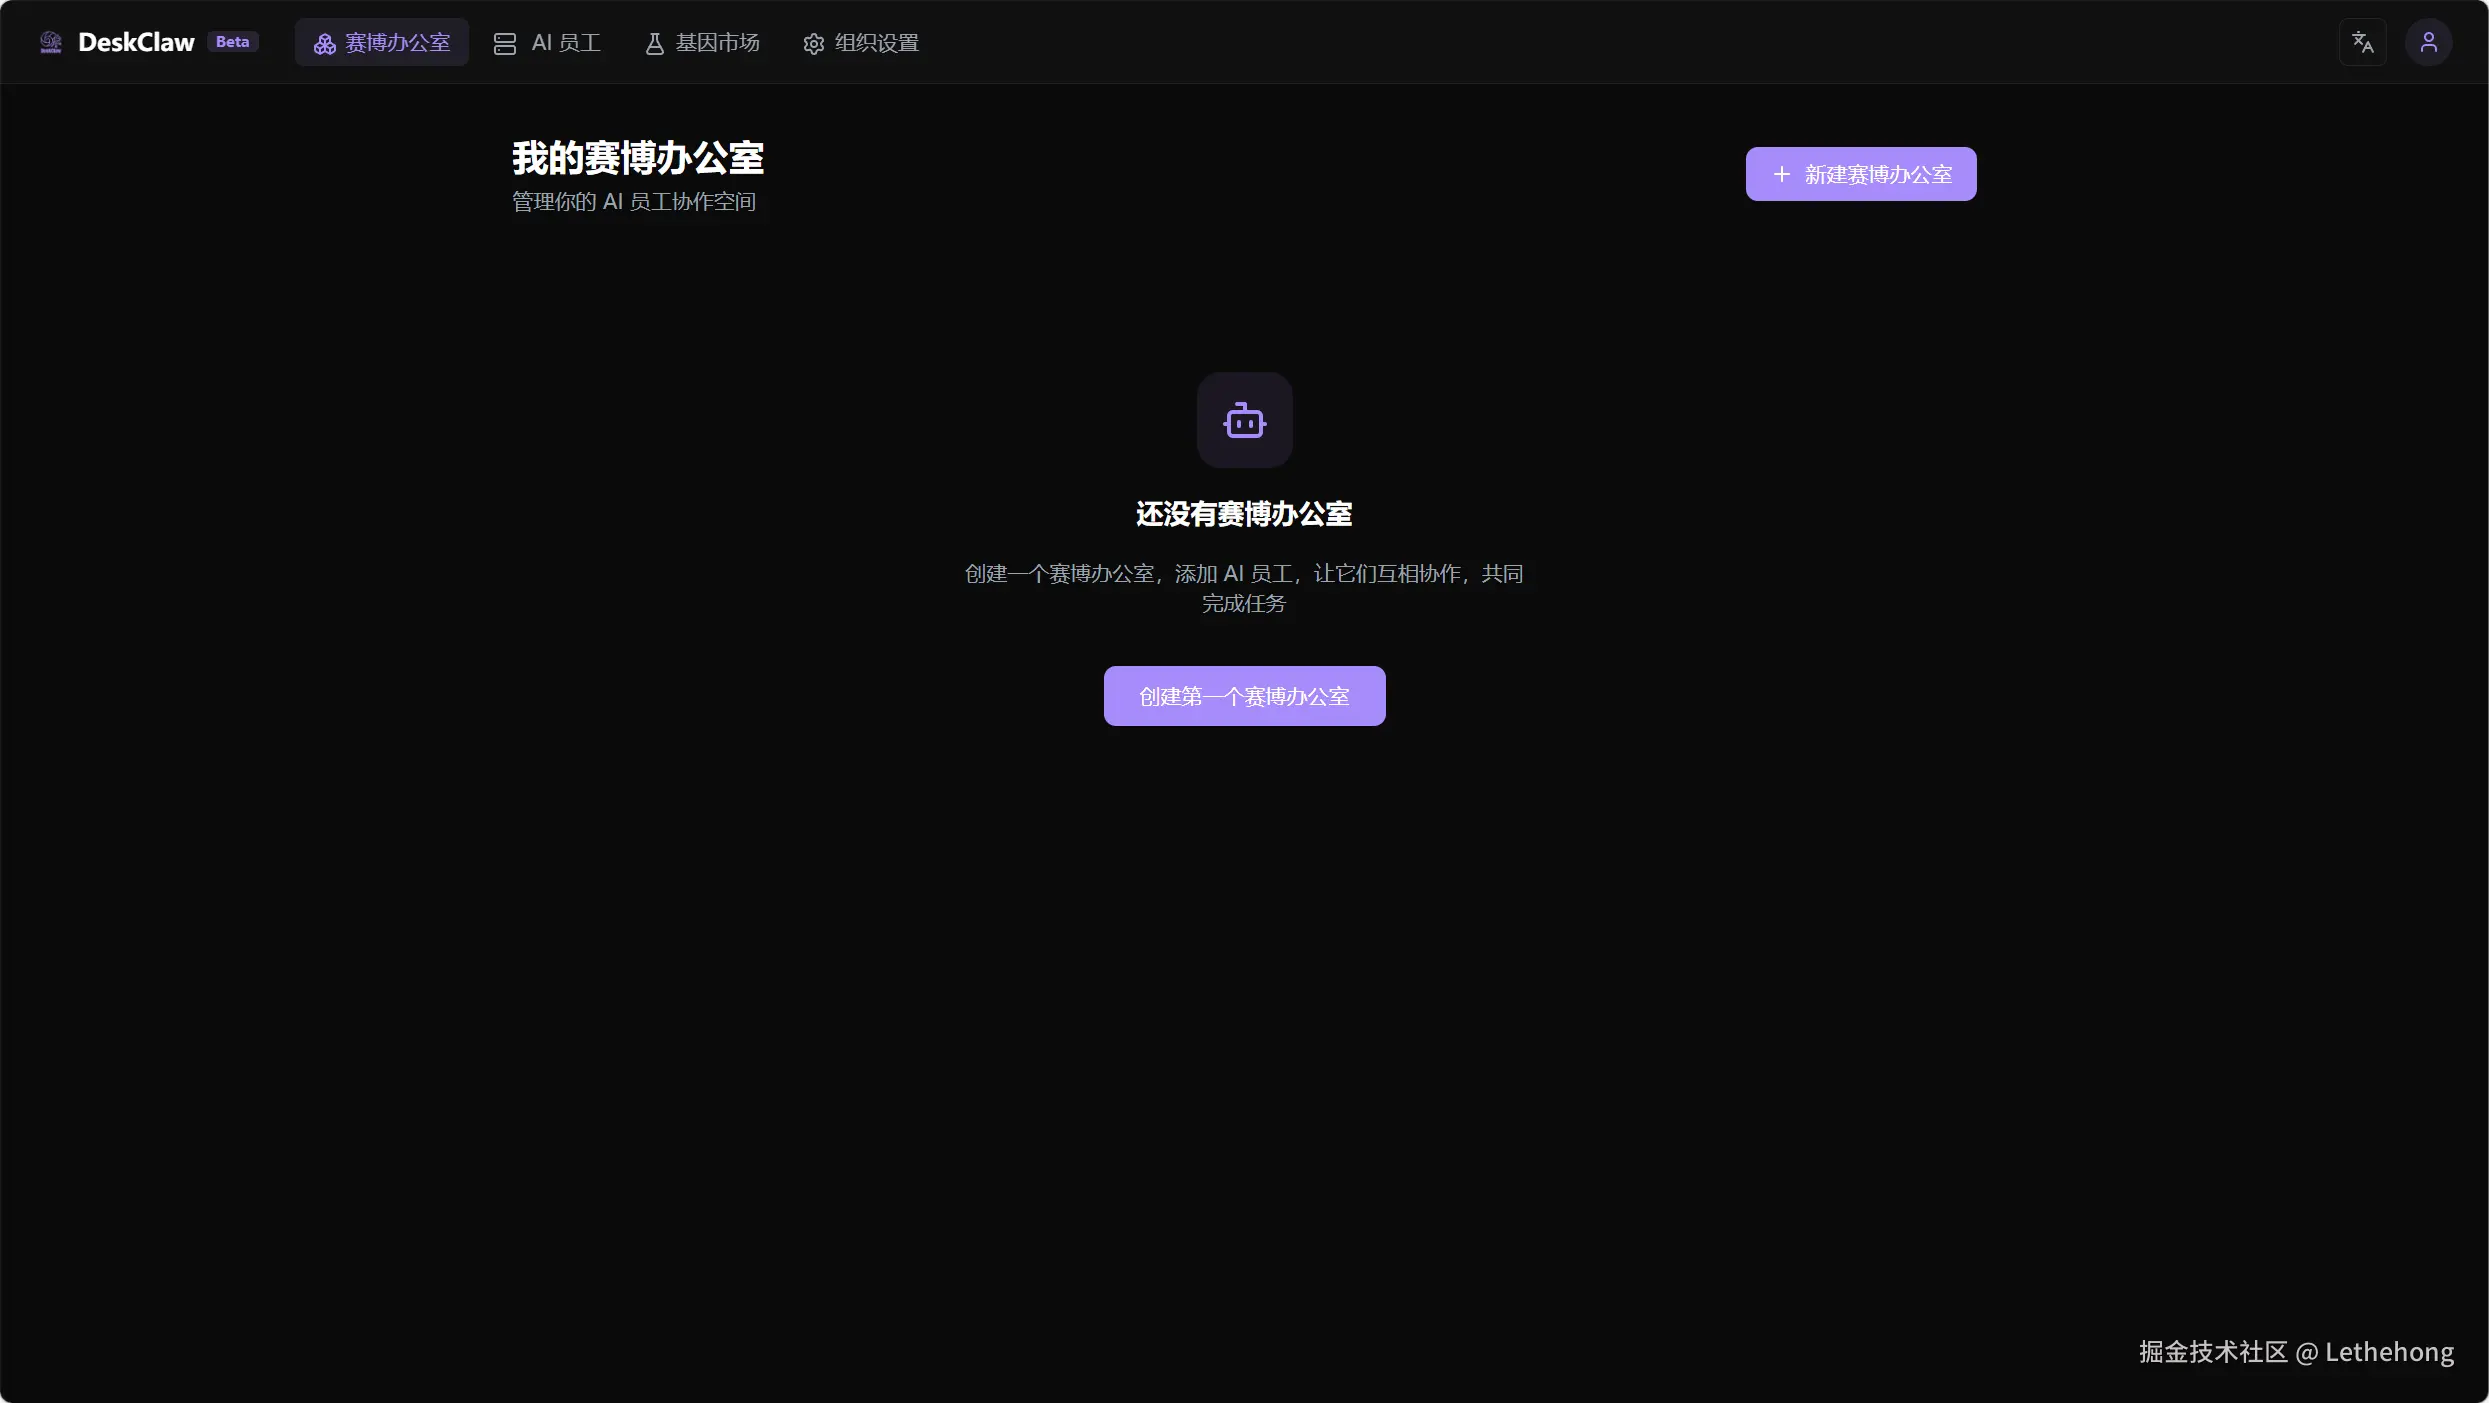Click the 赛博办公室 tab's cluster icon
The height and width of the screenshot is (1403, 2489).
click(x=325, y=44)
